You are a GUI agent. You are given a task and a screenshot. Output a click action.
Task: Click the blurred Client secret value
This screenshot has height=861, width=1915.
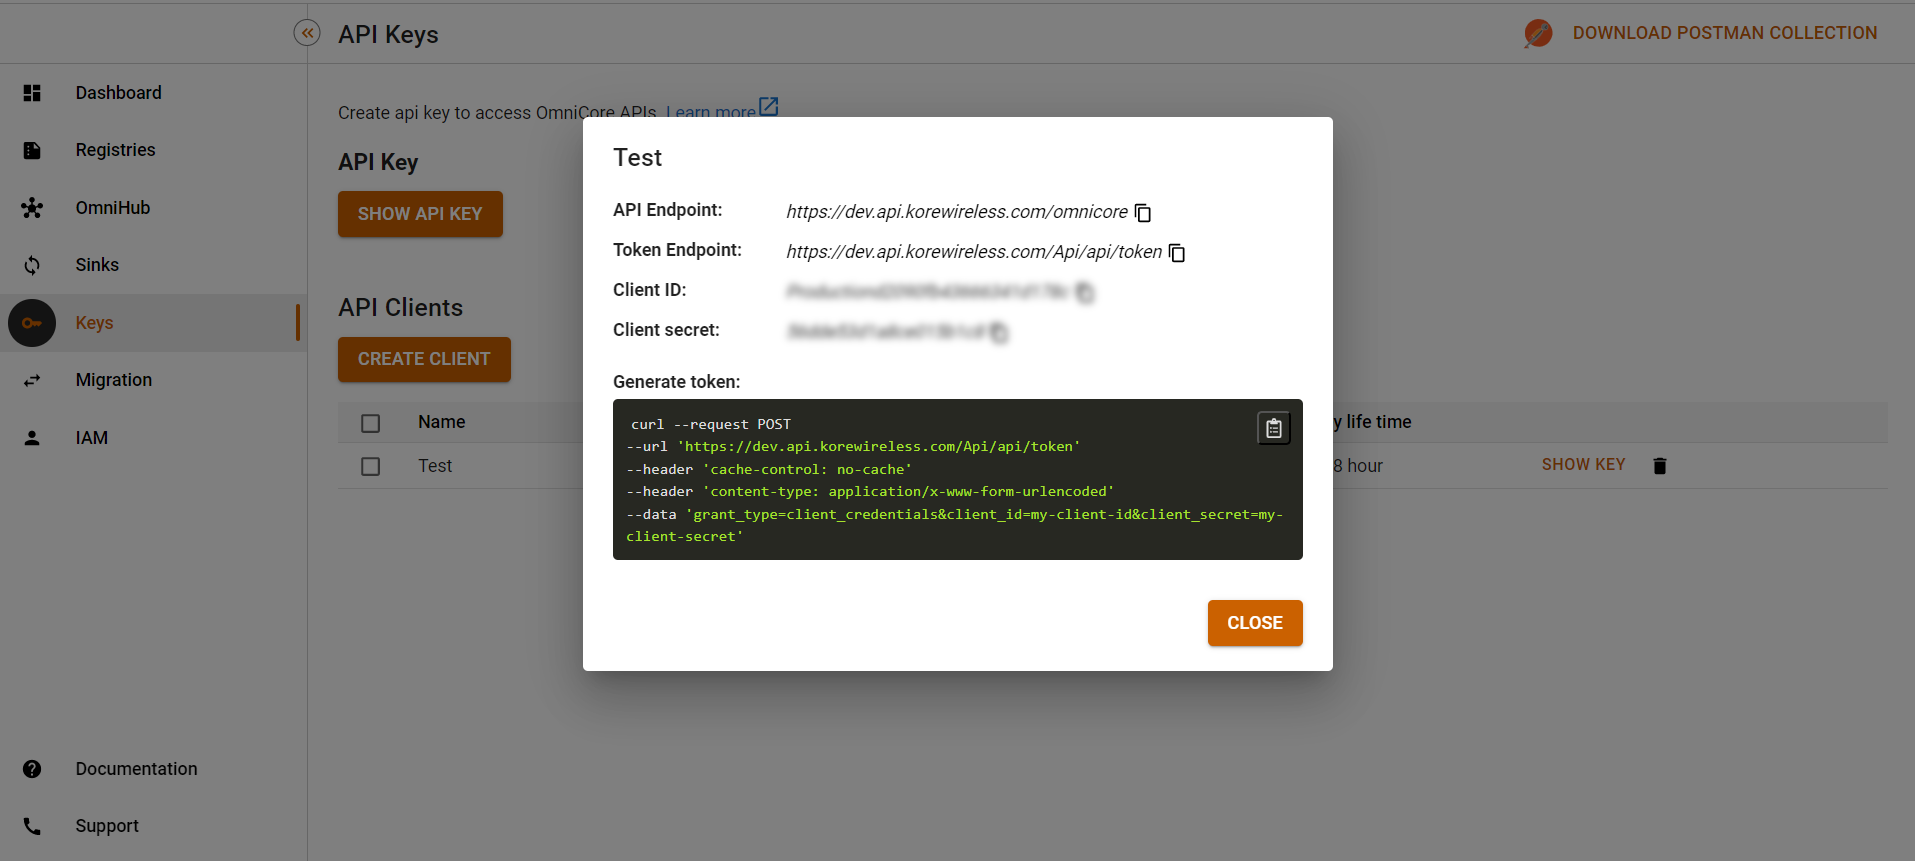tap(885, 332)
